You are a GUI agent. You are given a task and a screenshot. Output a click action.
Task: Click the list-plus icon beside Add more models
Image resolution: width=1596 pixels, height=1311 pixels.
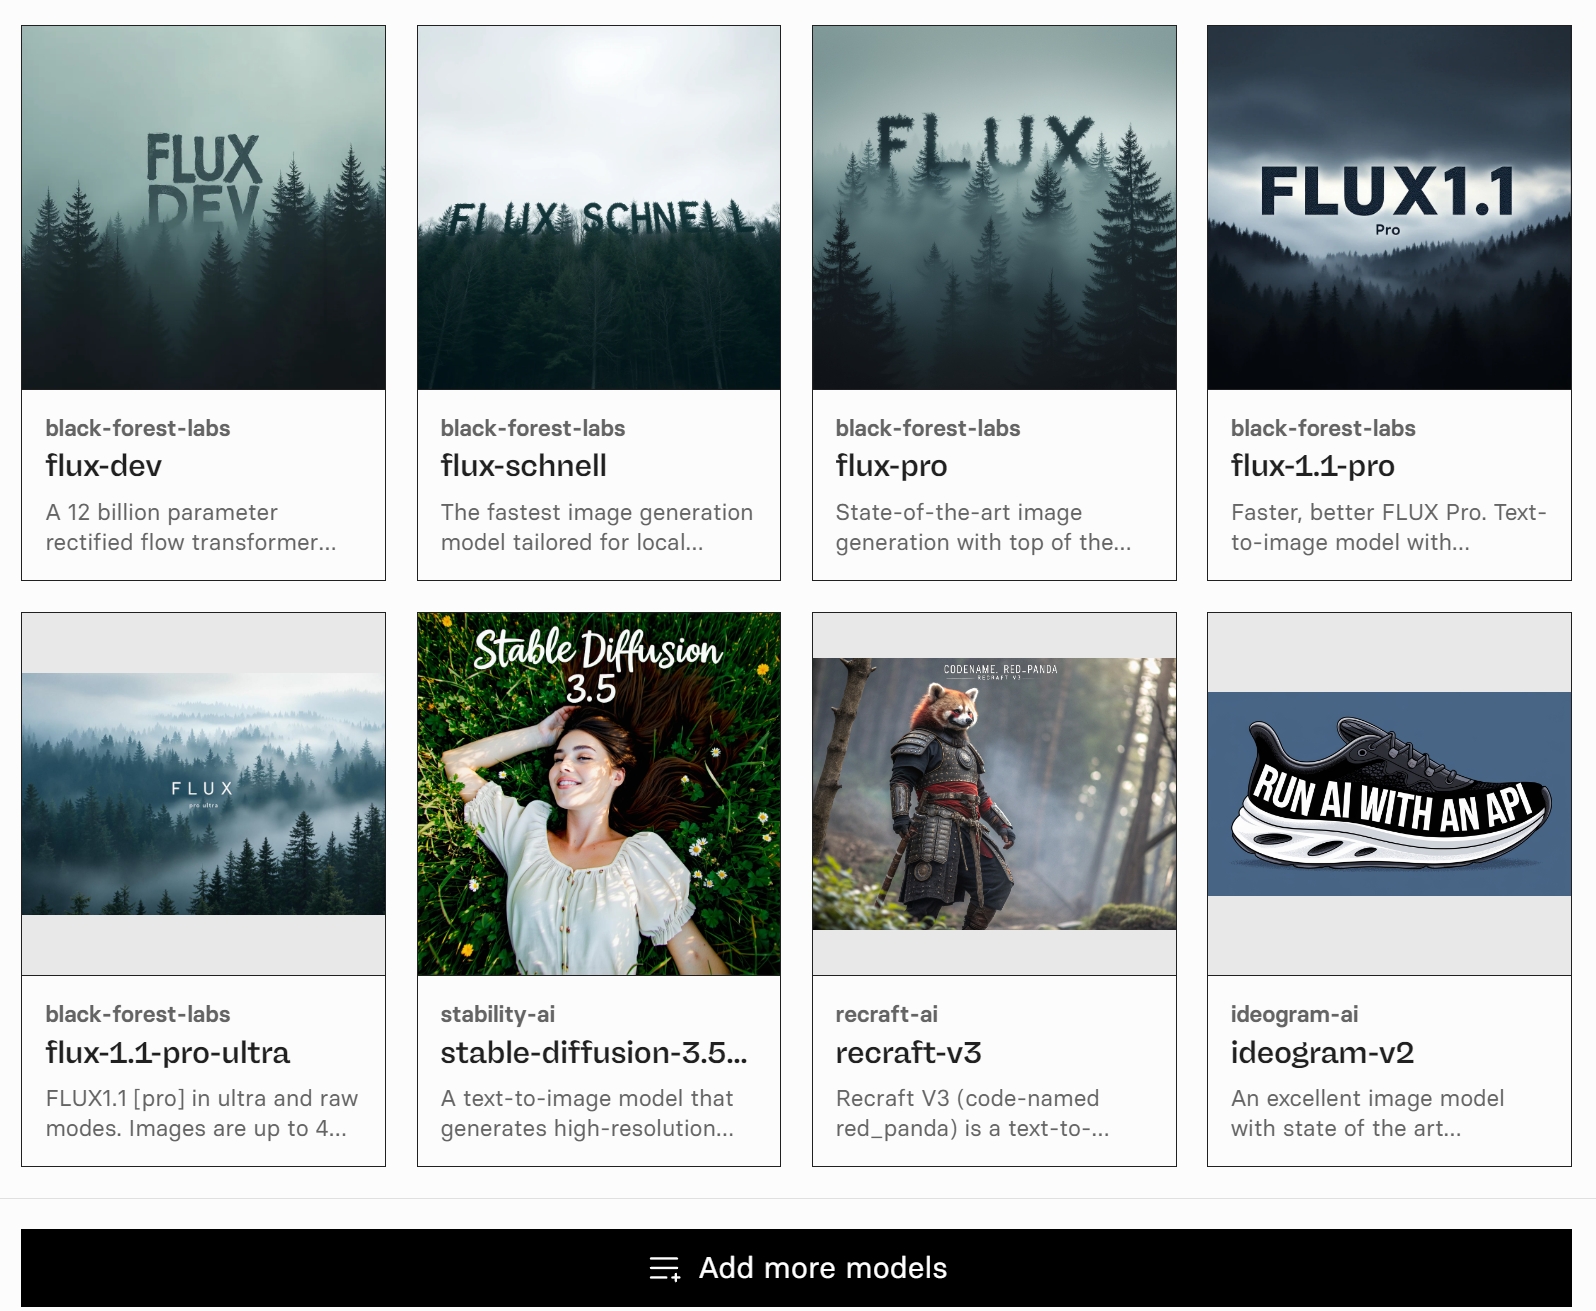665,1269
